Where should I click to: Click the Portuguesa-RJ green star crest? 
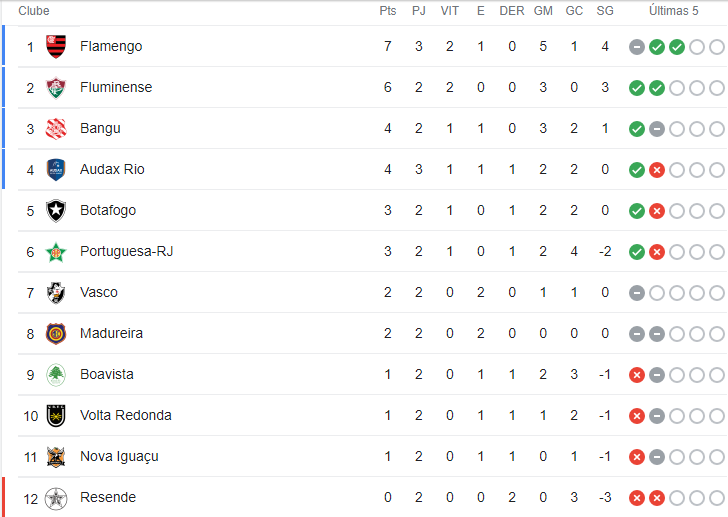[56, 252]
